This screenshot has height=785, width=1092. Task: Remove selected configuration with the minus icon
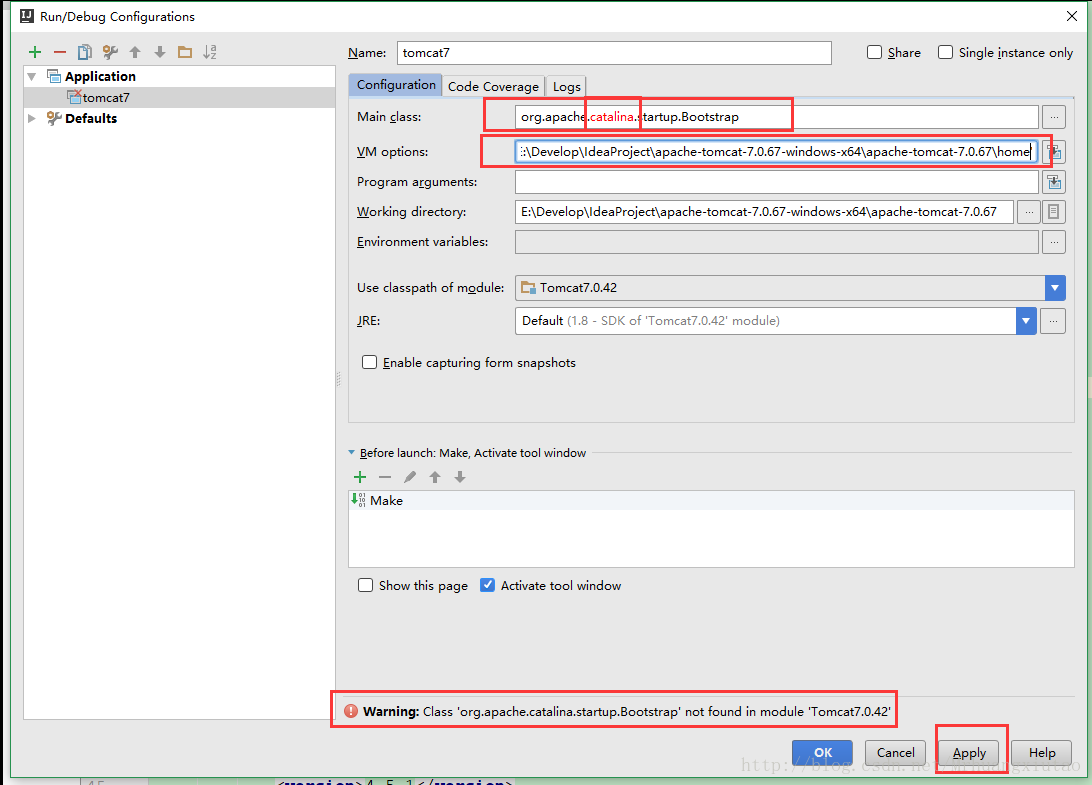(60, 52)
